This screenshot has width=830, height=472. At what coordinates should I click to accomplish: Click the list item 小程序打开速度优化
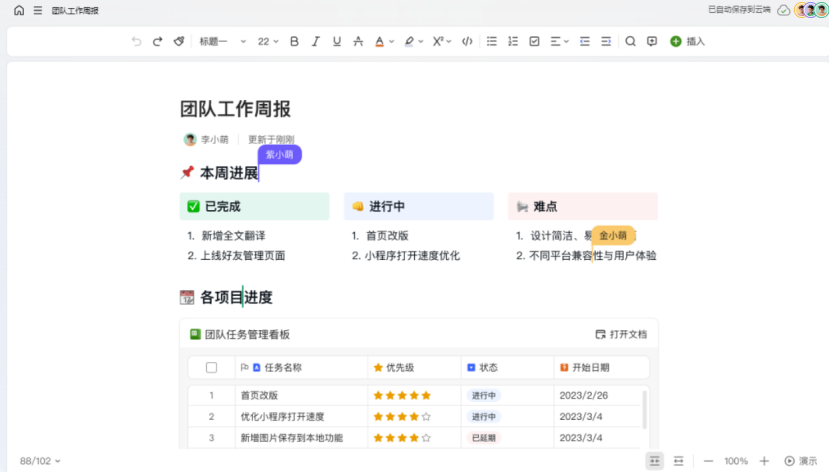412,256
